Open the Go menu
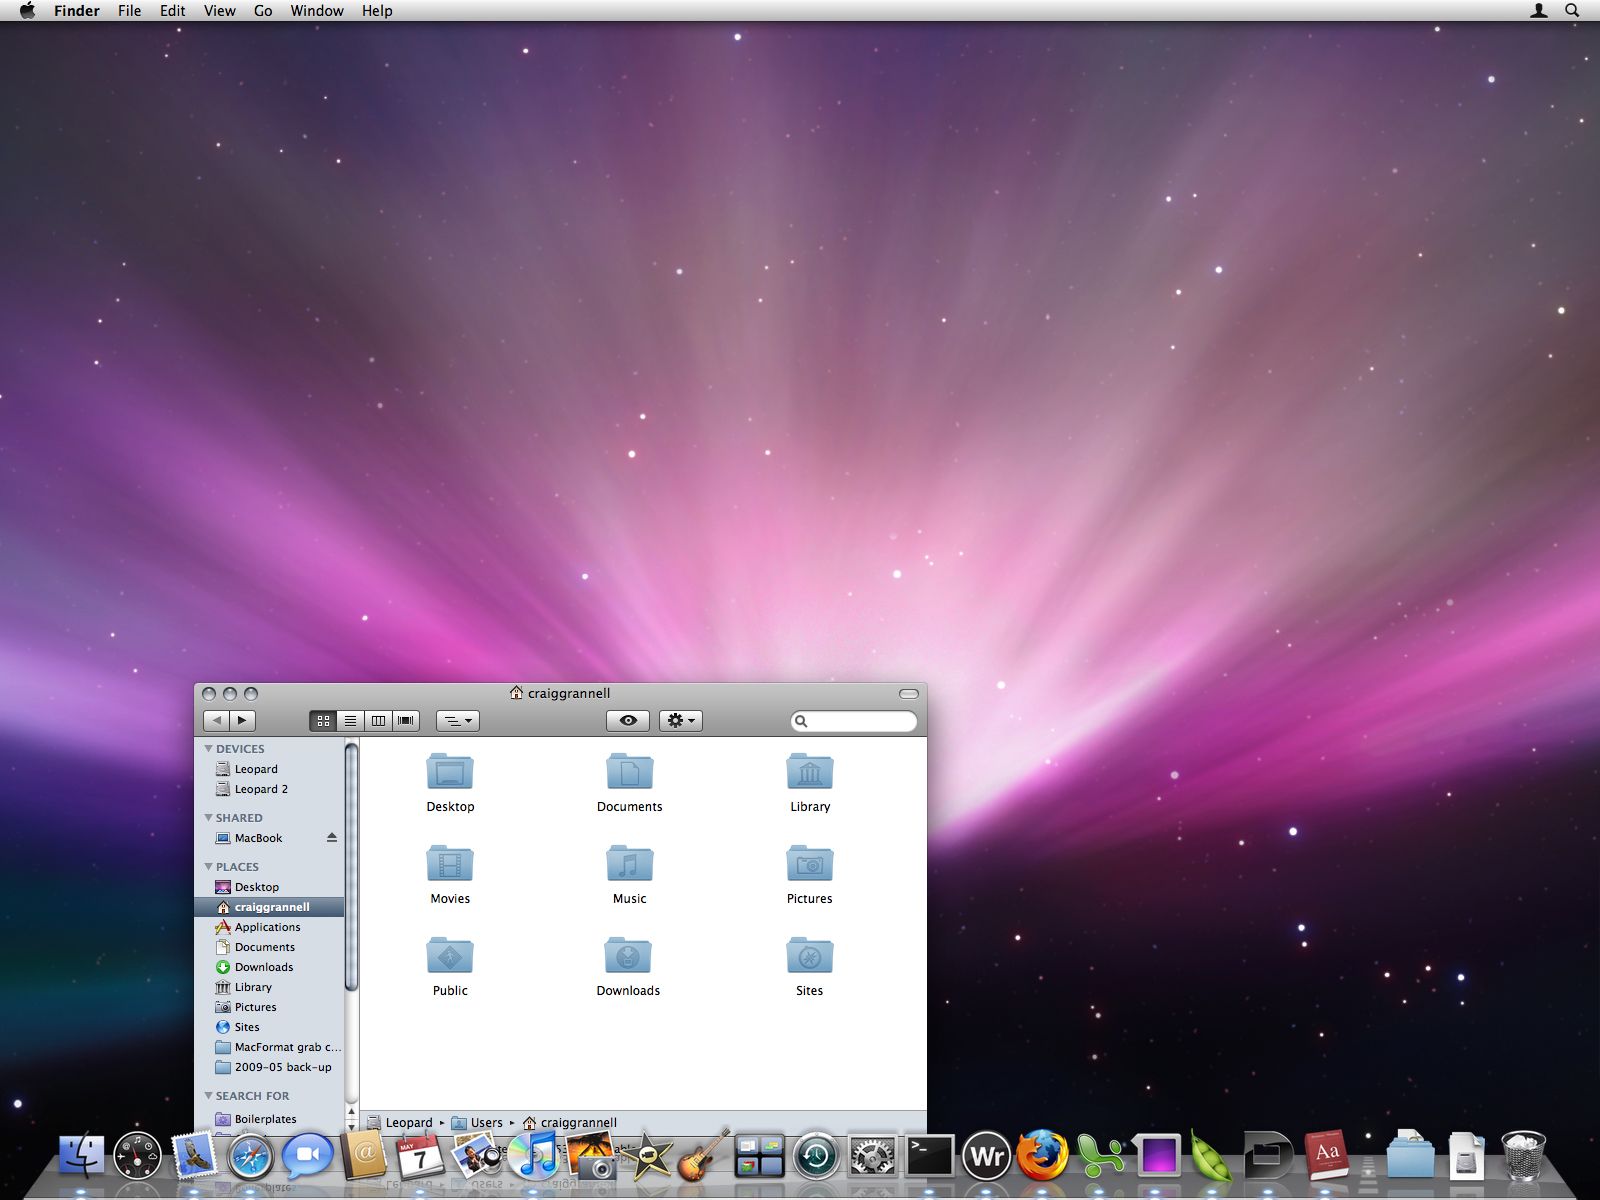 pyautogui.click(x=262, y=11)
